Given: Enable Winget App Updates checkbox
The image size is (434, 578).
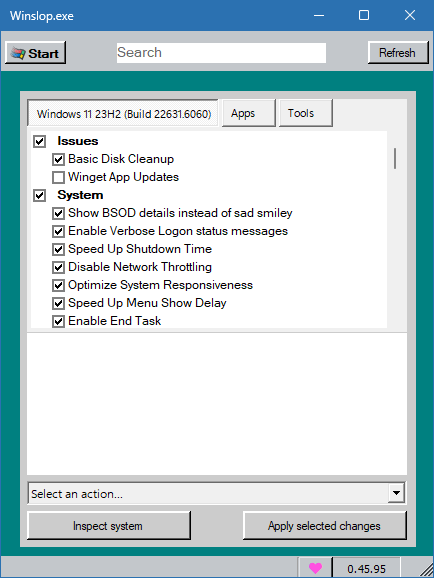Looking at the screenshot, I should (58, 177).
